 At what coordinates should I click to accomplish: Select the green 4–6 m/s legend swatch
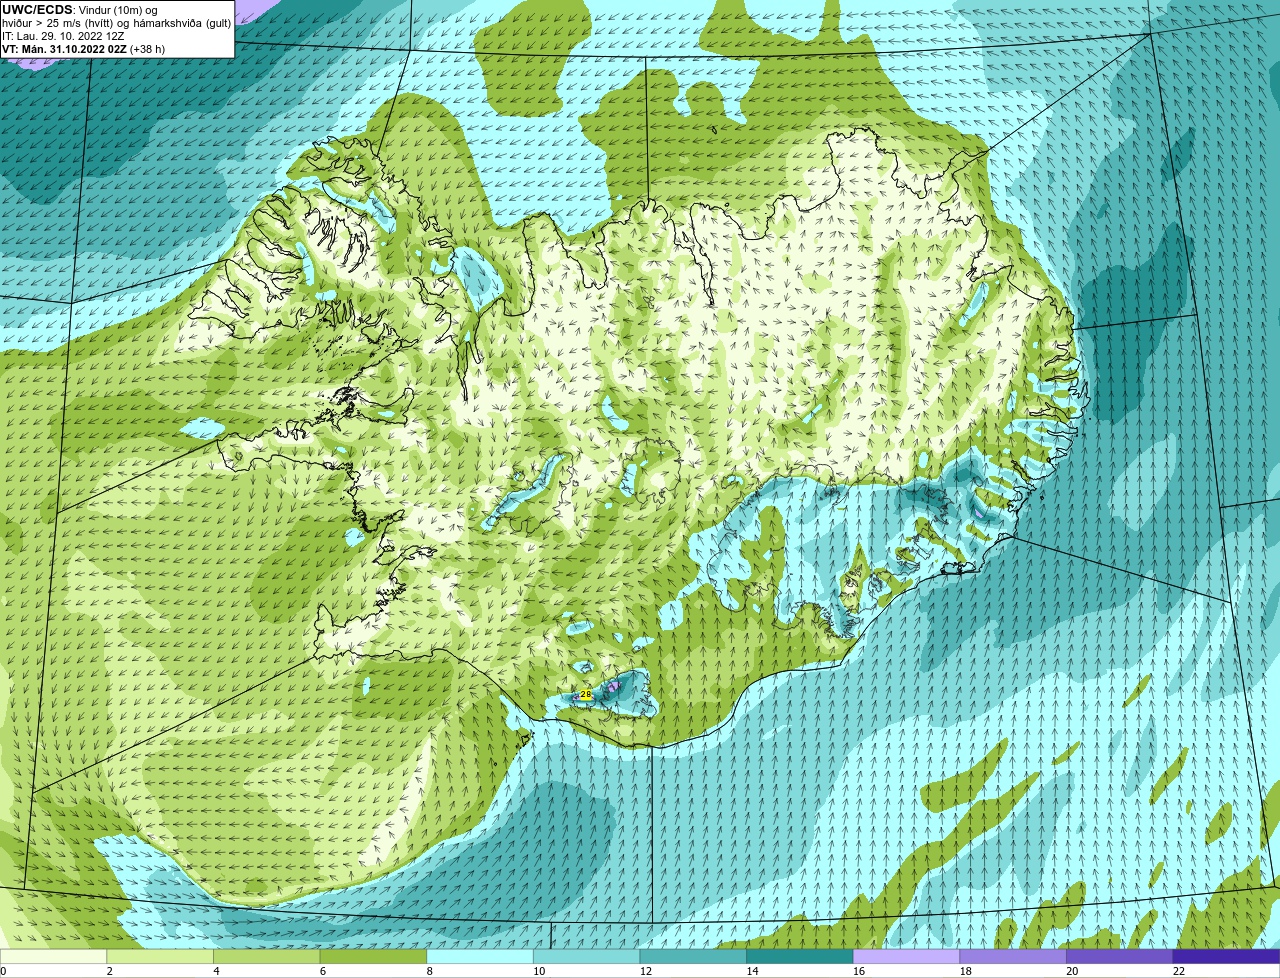pos(266,956)
